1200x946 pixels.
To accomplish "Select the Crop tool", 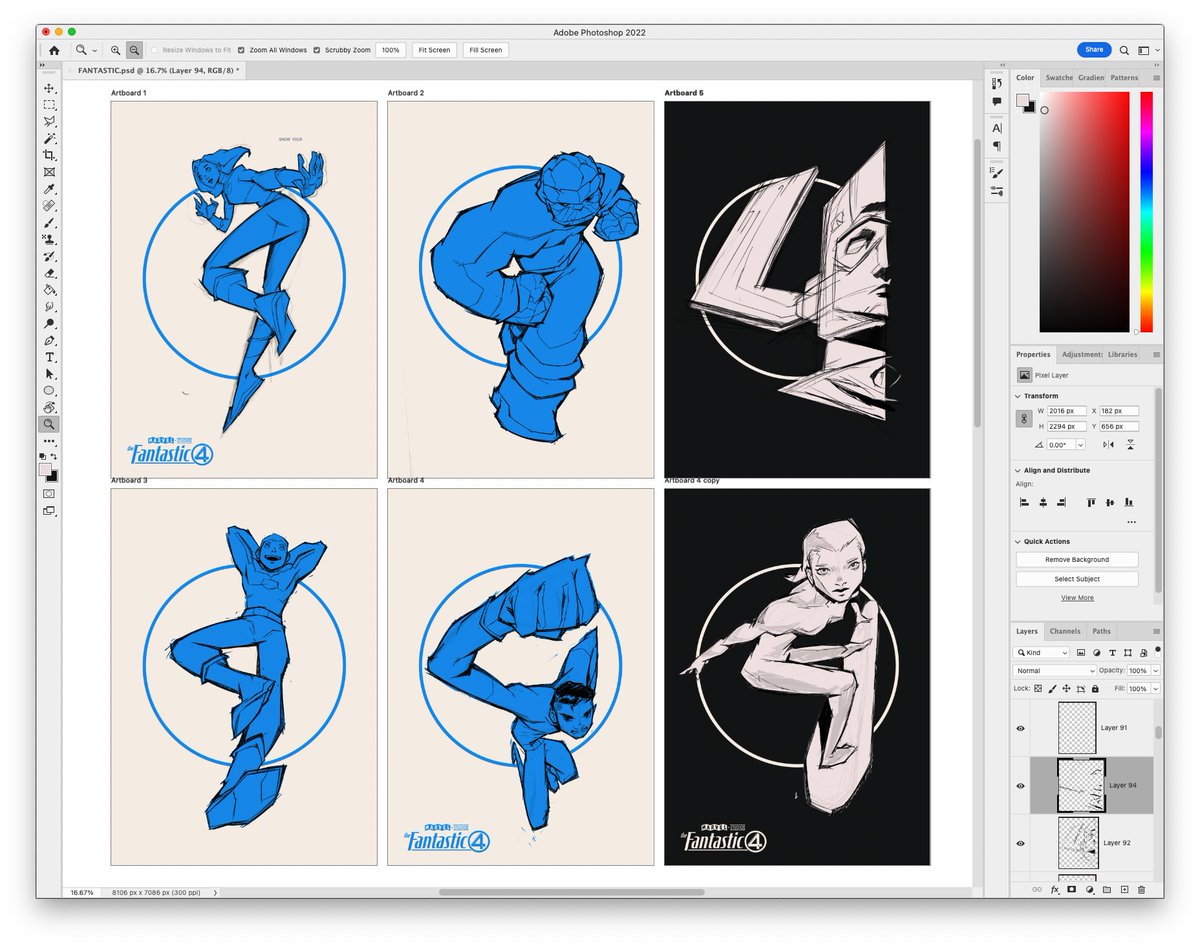I will (49, 155).
